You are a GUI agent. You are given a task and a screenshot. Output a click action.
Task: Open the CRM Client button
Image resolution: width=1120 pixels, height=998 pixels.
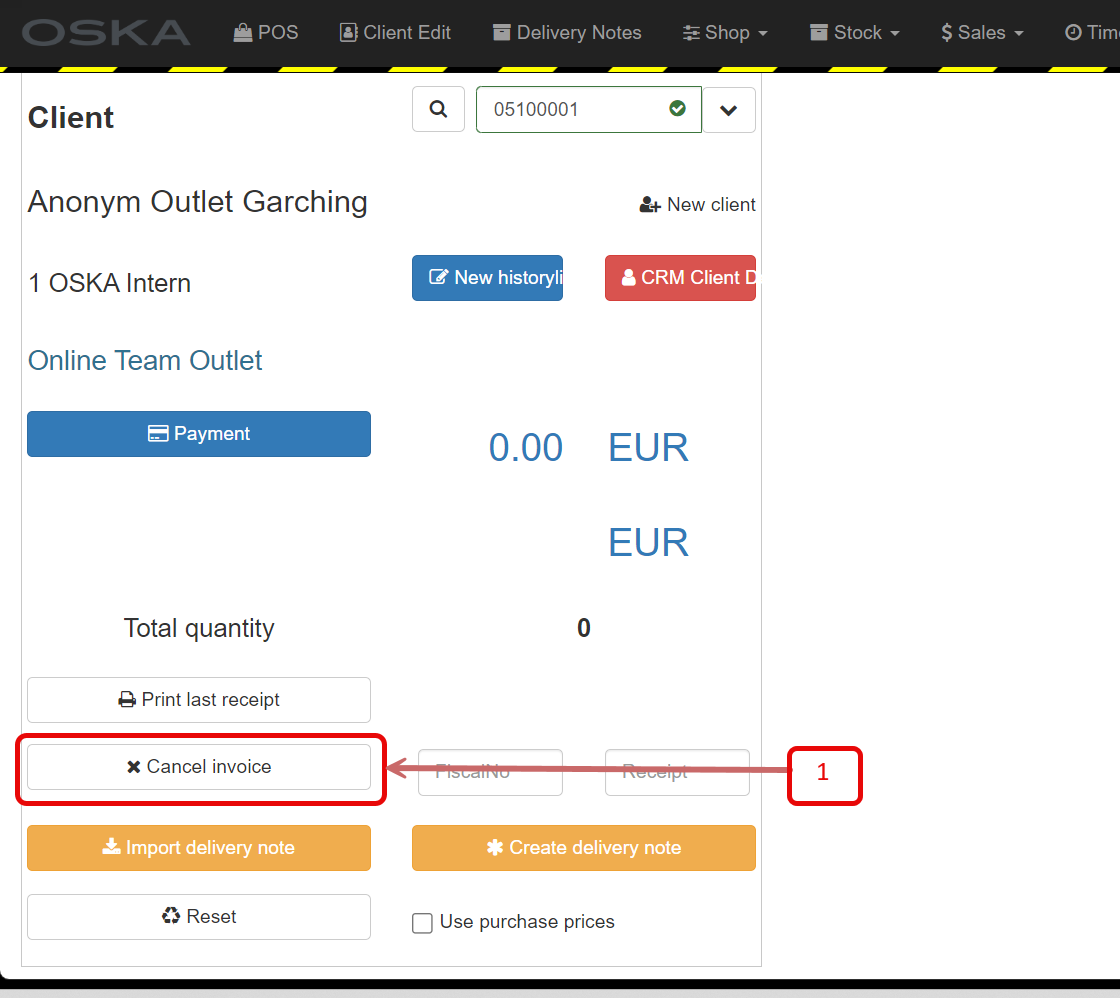coord(680,278)
